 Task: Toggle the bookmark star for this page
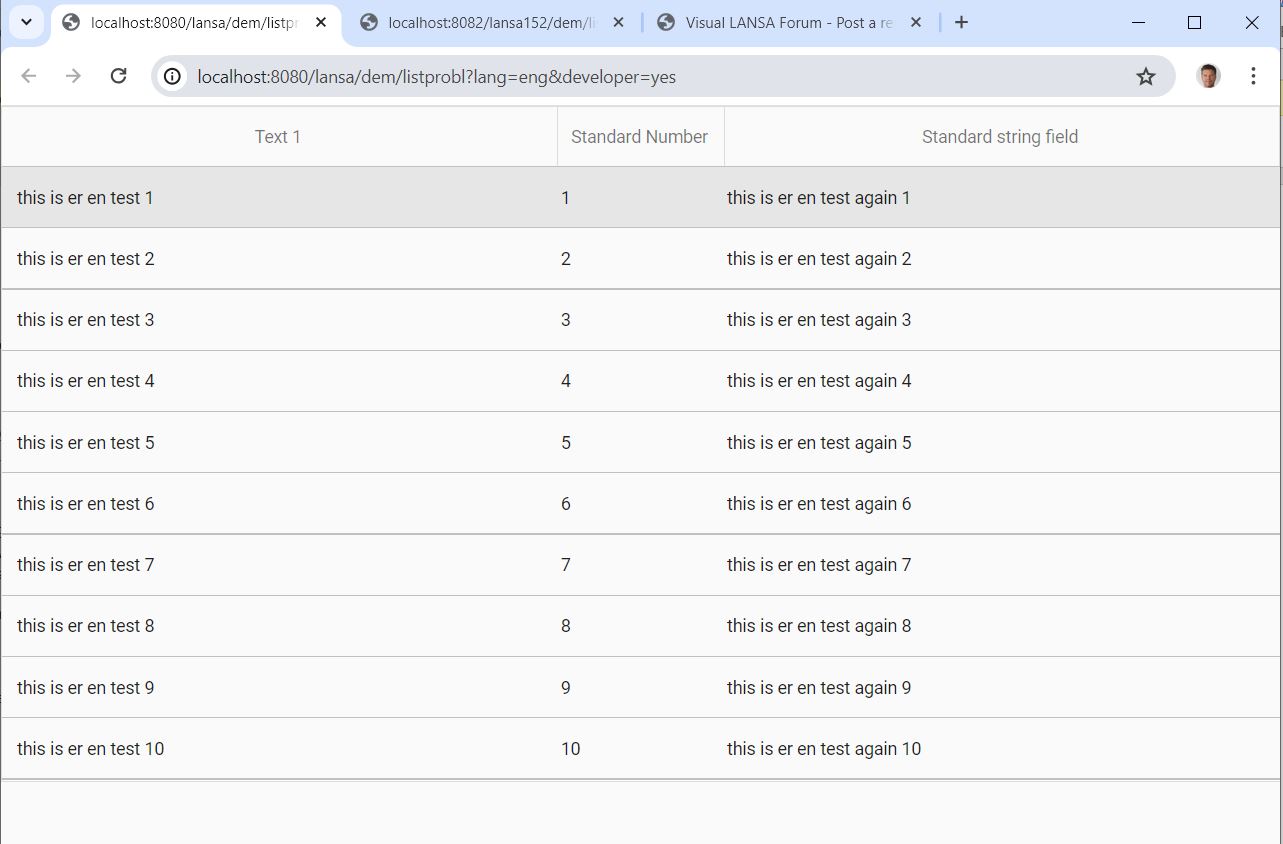point(1146,75)
